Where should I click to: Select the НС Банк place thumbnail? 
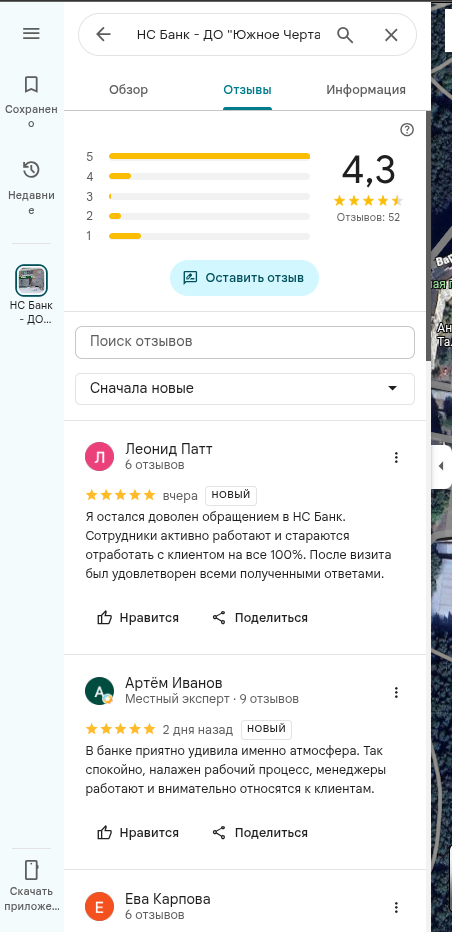pyautogui.click(x=31, y=281)
